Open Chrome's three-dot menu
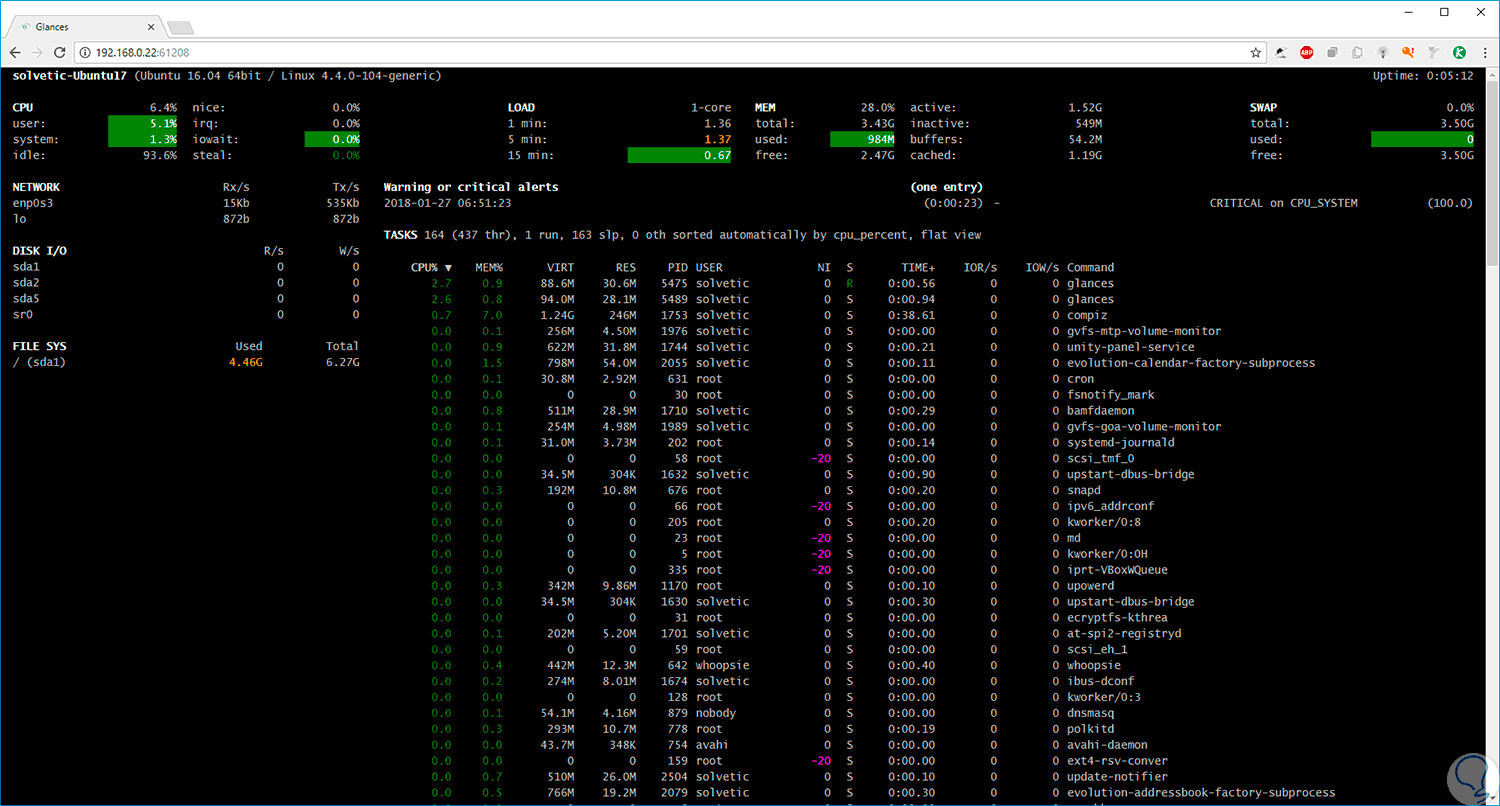1500x806 pixels. click(1485, 52)
